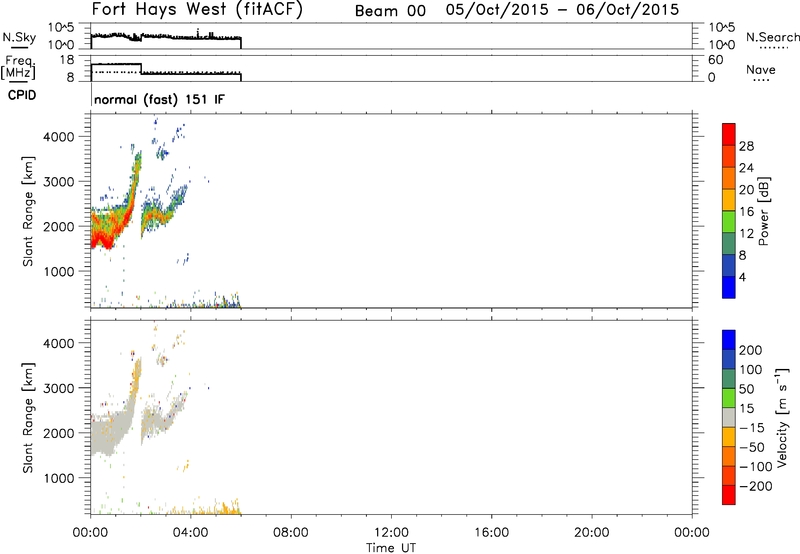Click the red bottom of velocity colorbar
800x554 pixels.
point(729,495)
